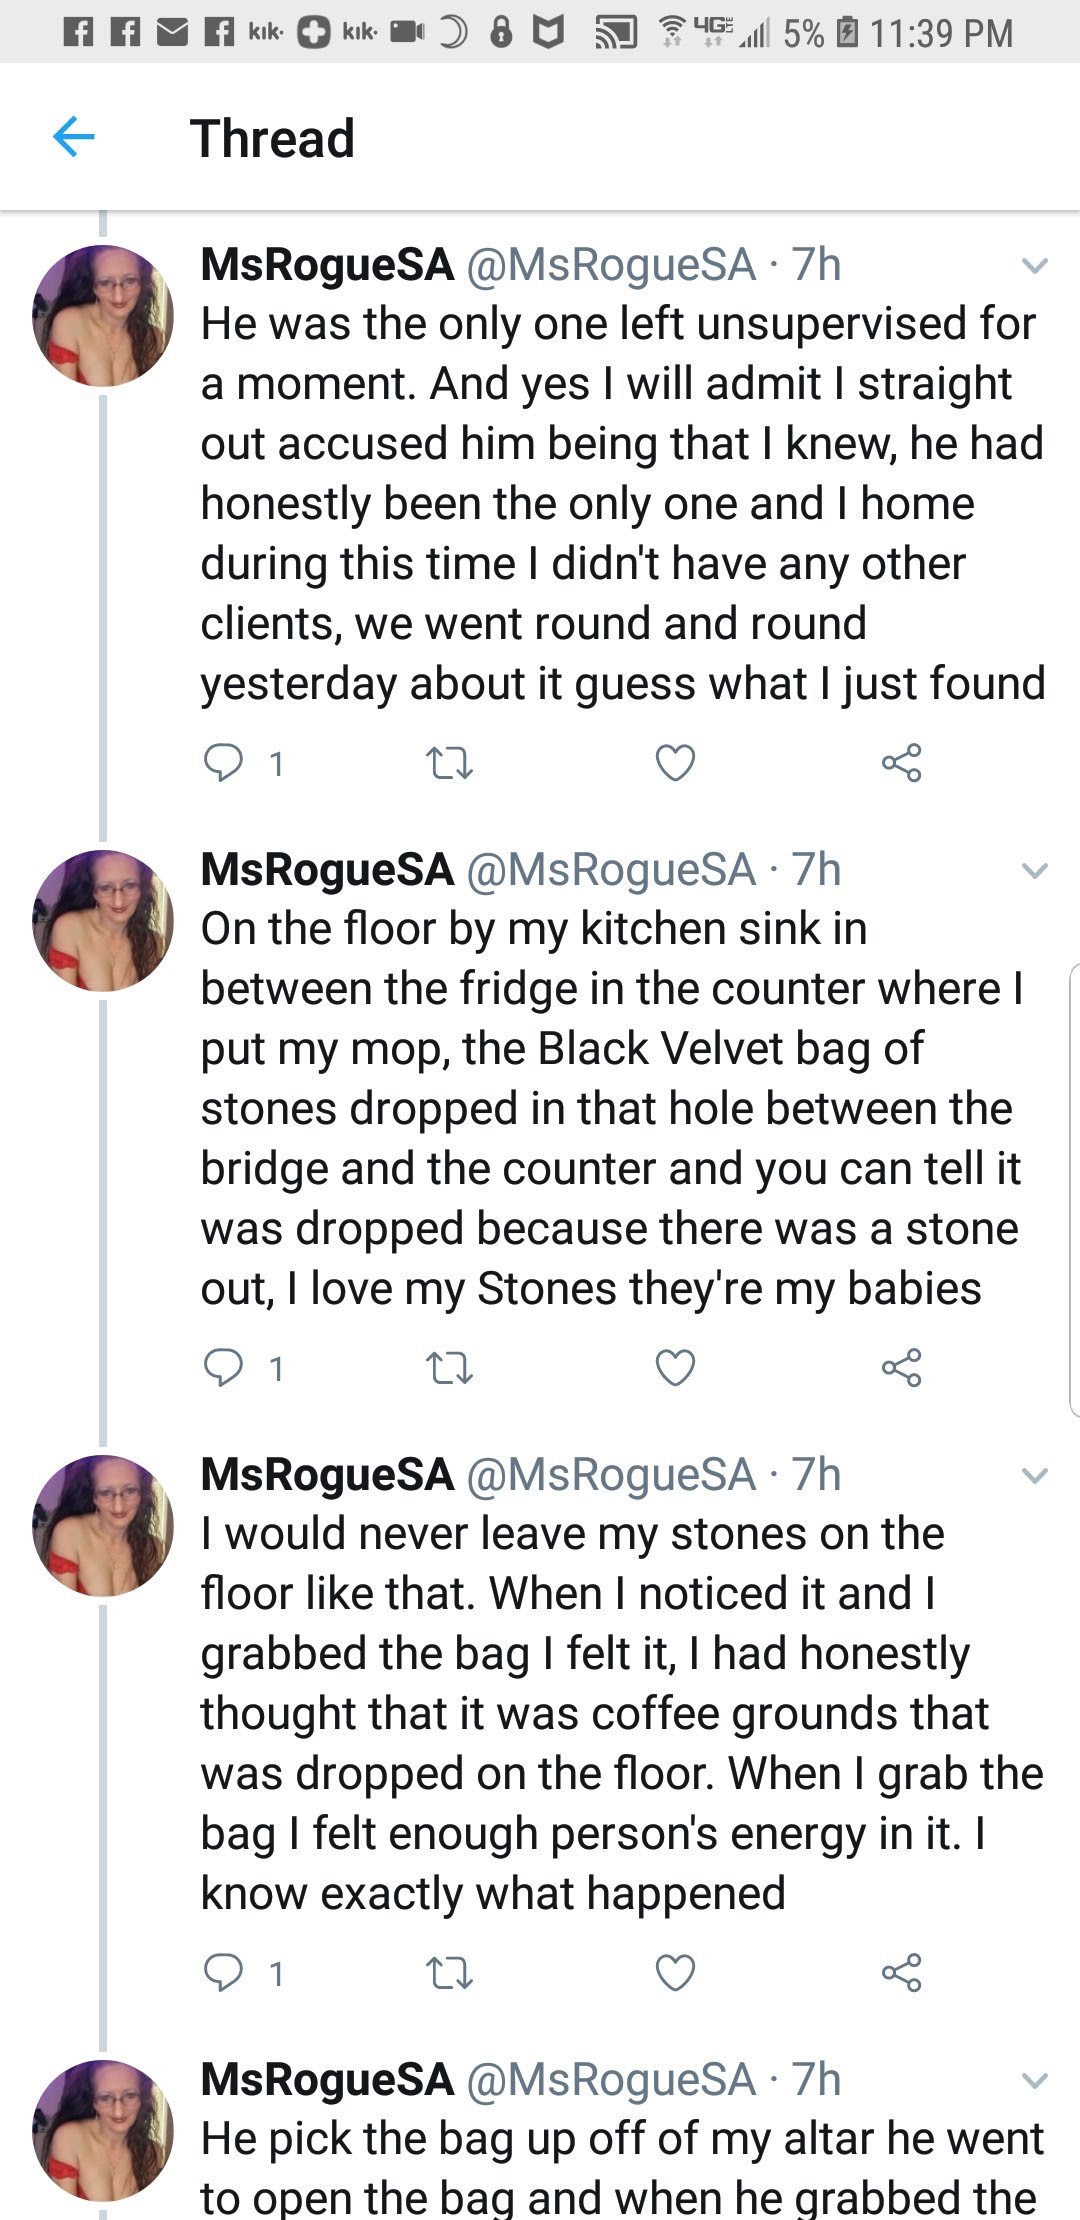Open the chevron menu on "coffee grounds" tweet
Screen dimensions: 1080x2220
point(1034,1476)
